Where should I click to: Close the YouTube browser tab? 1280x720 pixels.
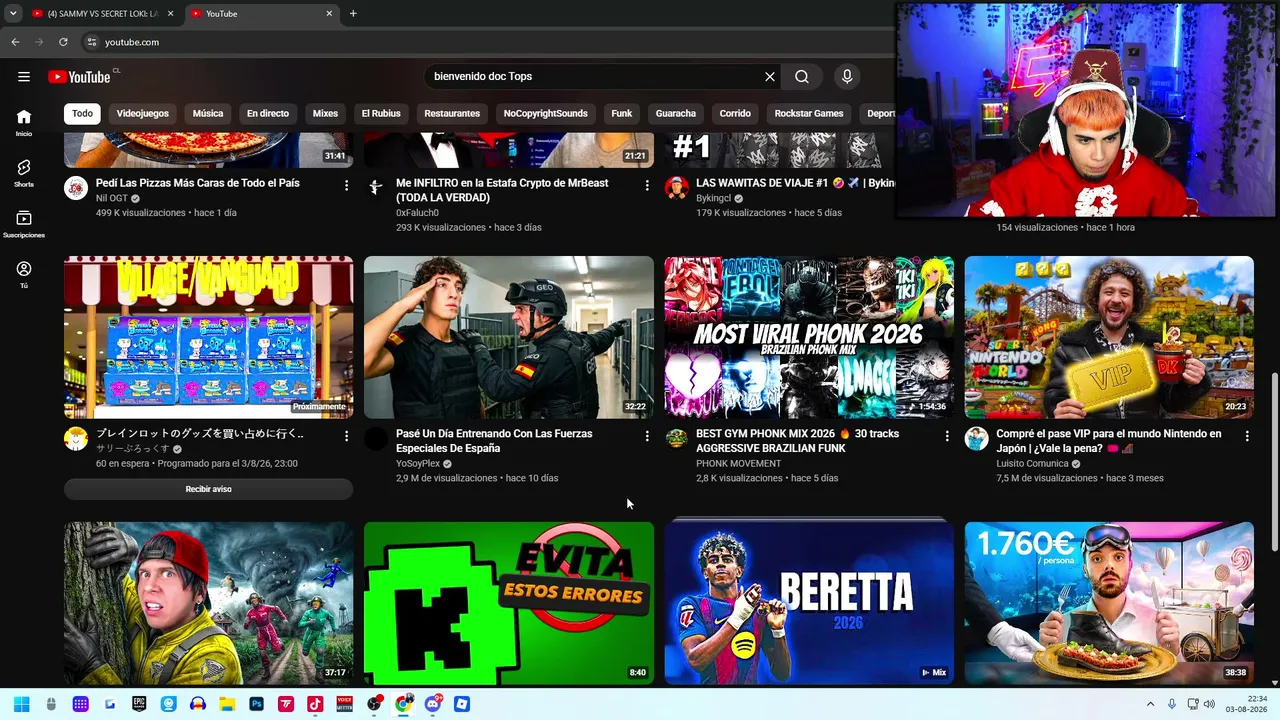(330, 14)
